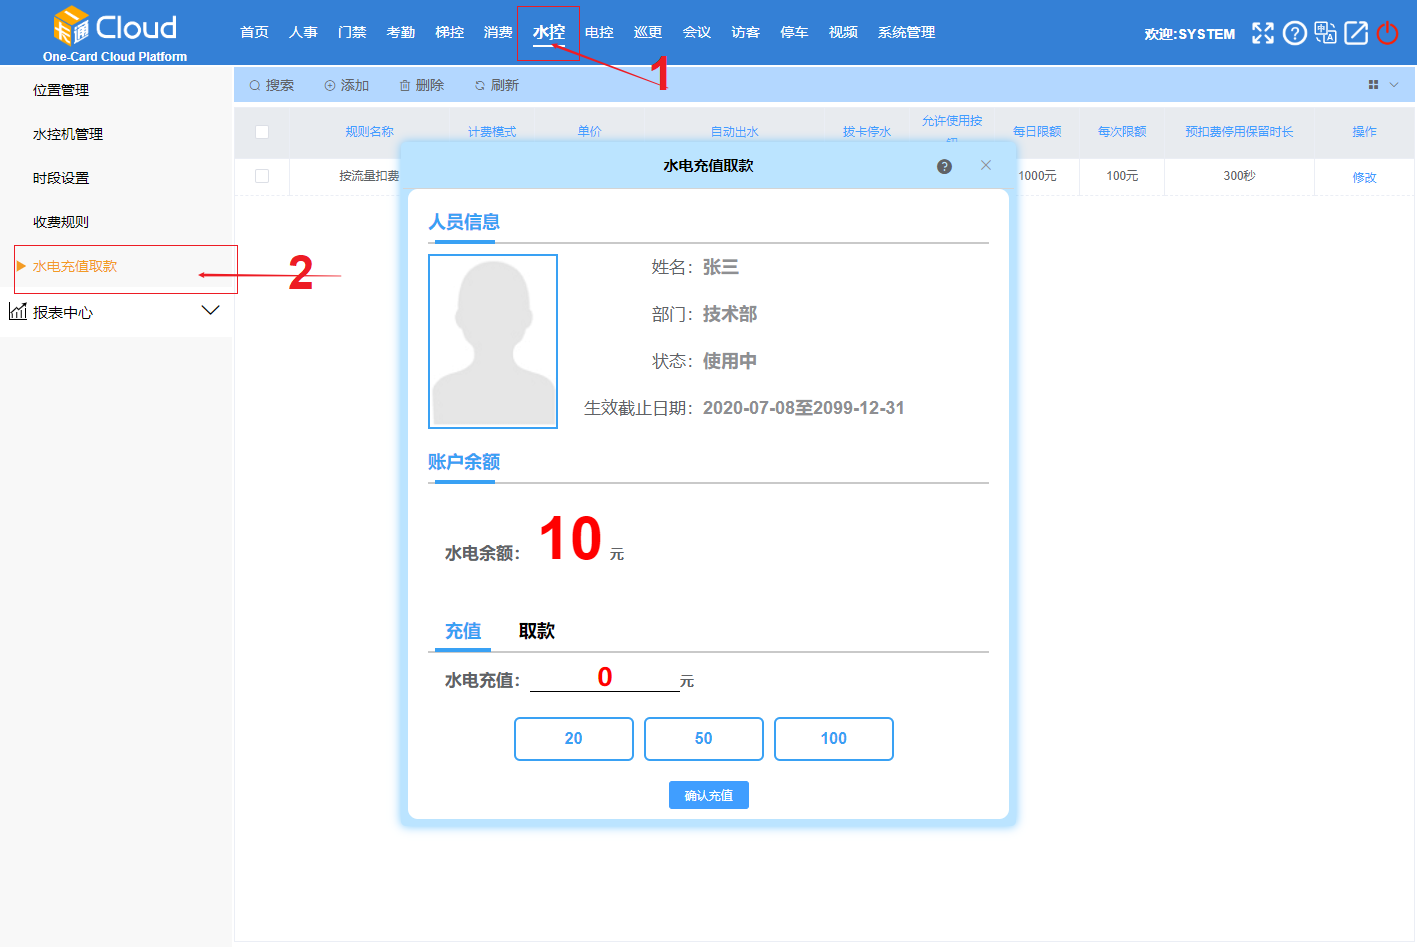Switch to the 取款 tab
This screenshot has width=1417, height=947.
(536, 631)
